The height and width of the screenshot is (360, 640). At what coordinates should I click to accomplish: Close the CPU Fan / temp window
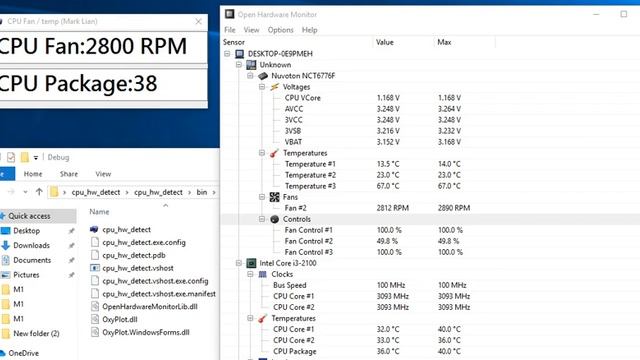198,21
